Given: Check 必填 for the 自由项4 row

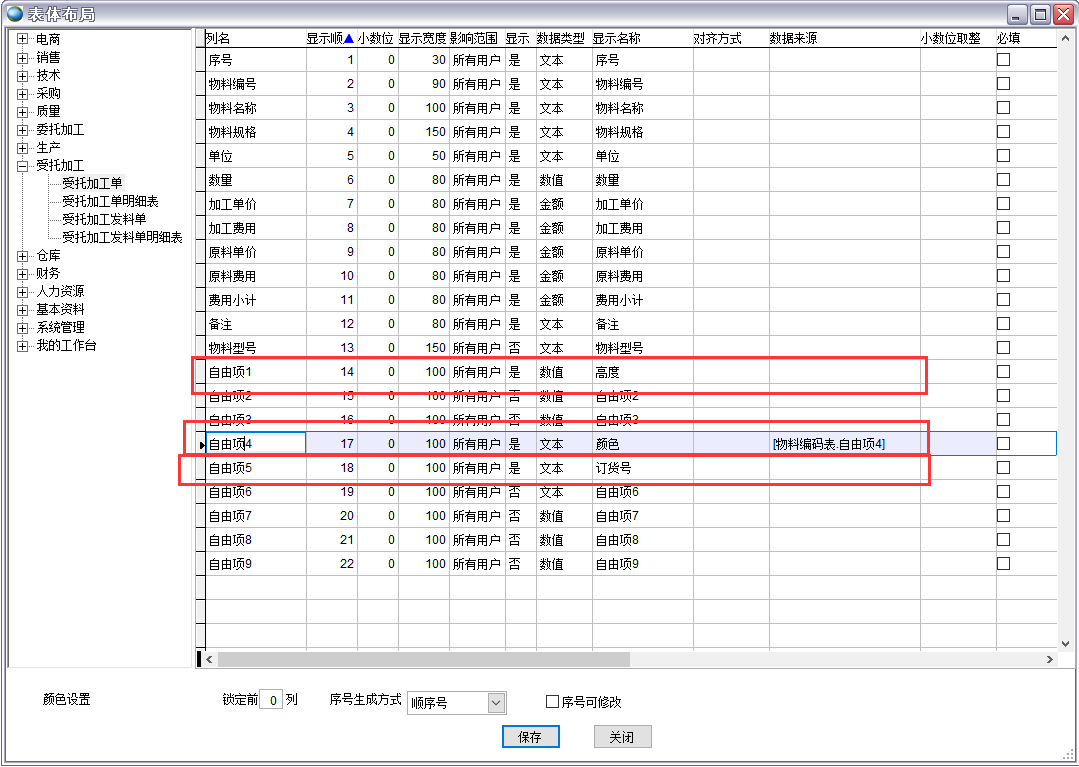Looking at the screenshot, I should 1003,444.
